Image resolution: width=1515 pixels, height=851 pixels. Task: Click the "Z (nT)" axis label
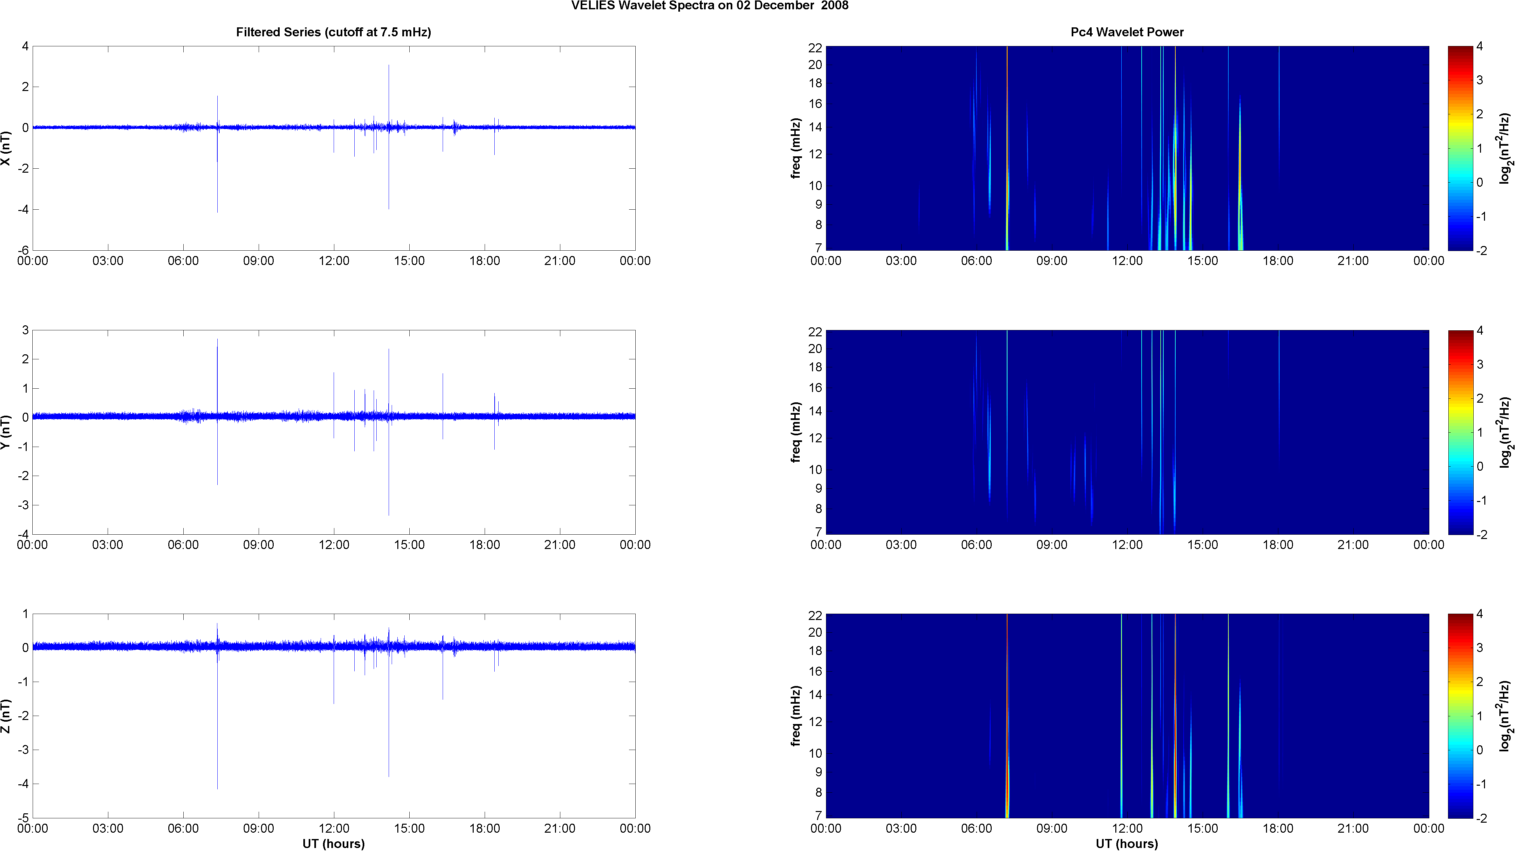6,716
